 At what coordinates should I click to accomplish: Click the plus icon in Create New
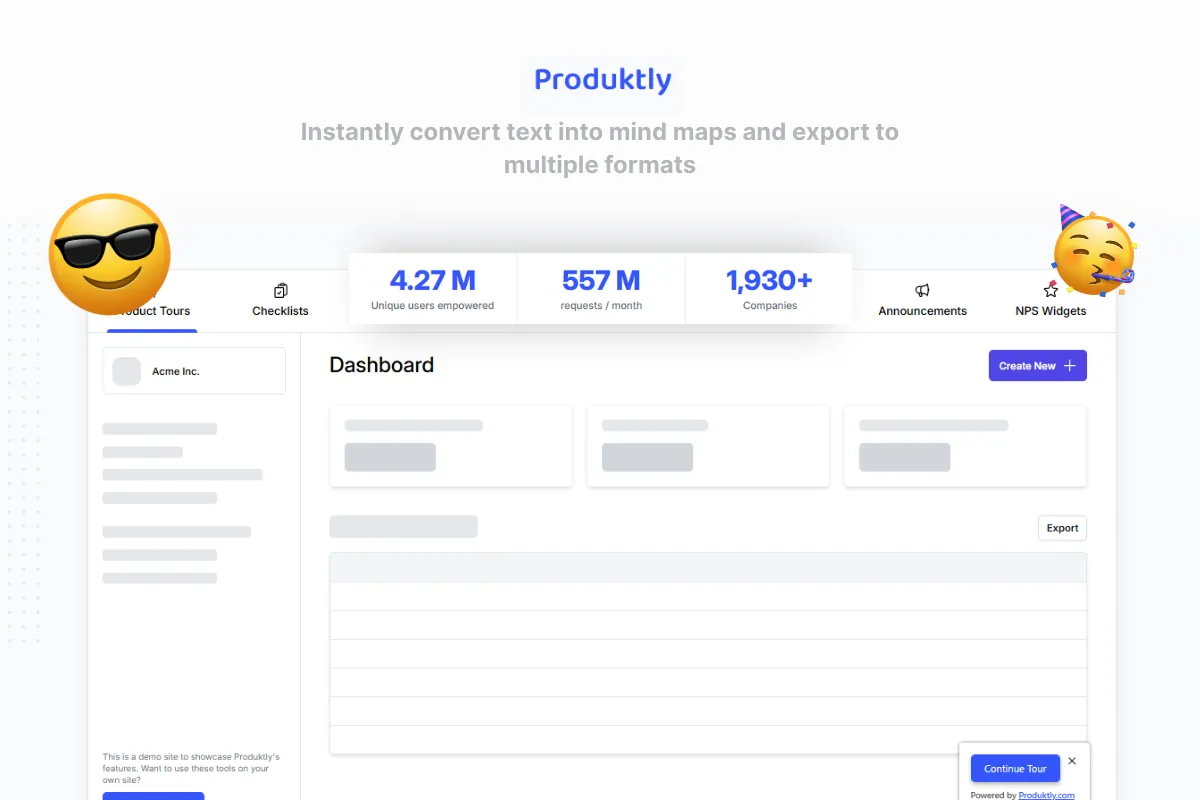tap(1069, 366)
